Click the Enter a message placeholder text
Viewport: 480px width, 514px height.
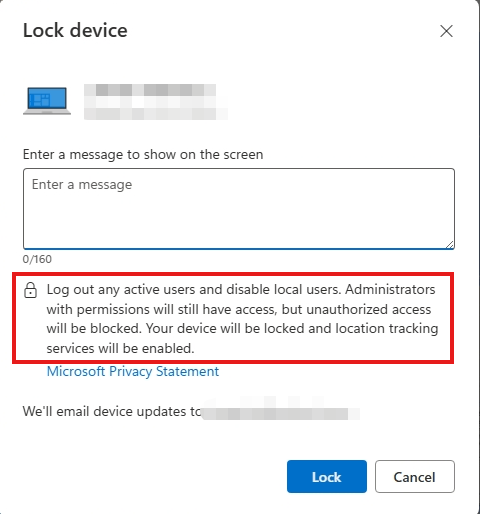(82, 184)
